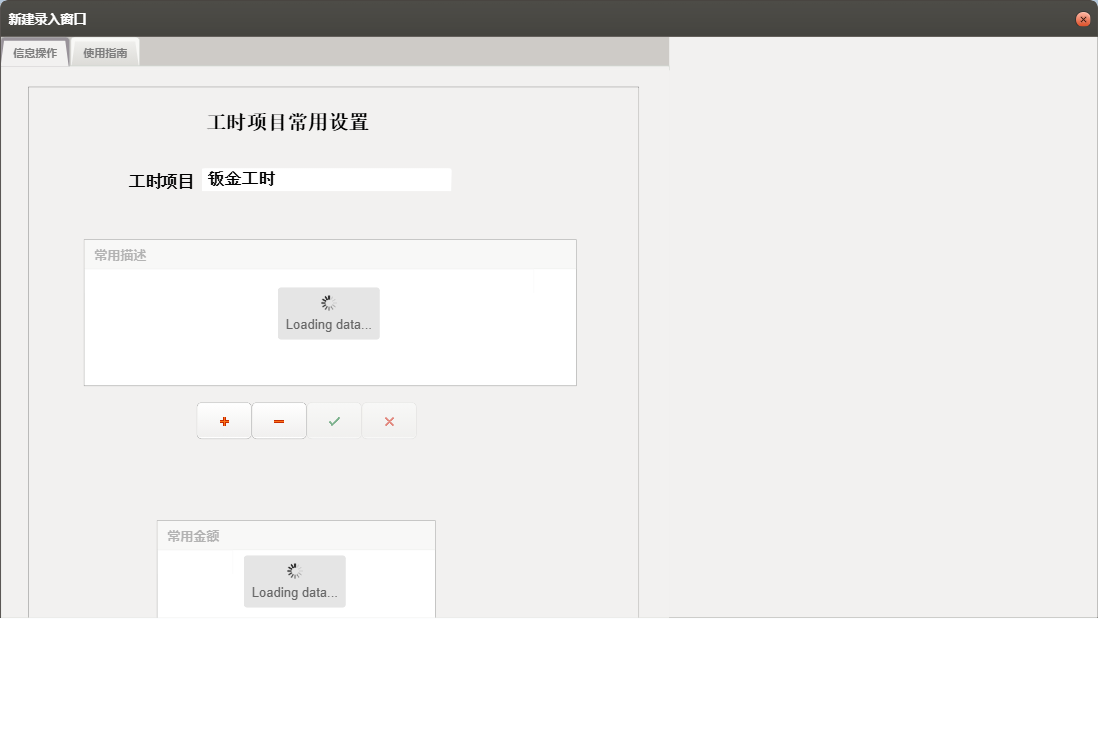Click the loading indicator in 常用金额 grid
Screen dimensions: 1098x737
pos(295,581)
